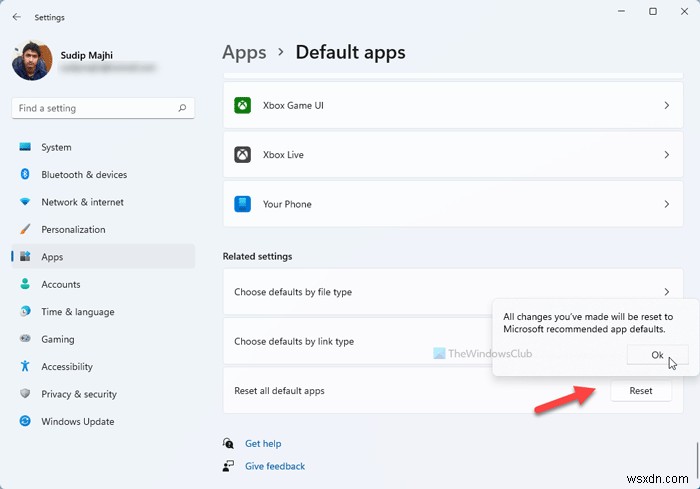Expand the Your Phone entry chevron
This screenshot has width=700, height=489.
pos(666,204)
